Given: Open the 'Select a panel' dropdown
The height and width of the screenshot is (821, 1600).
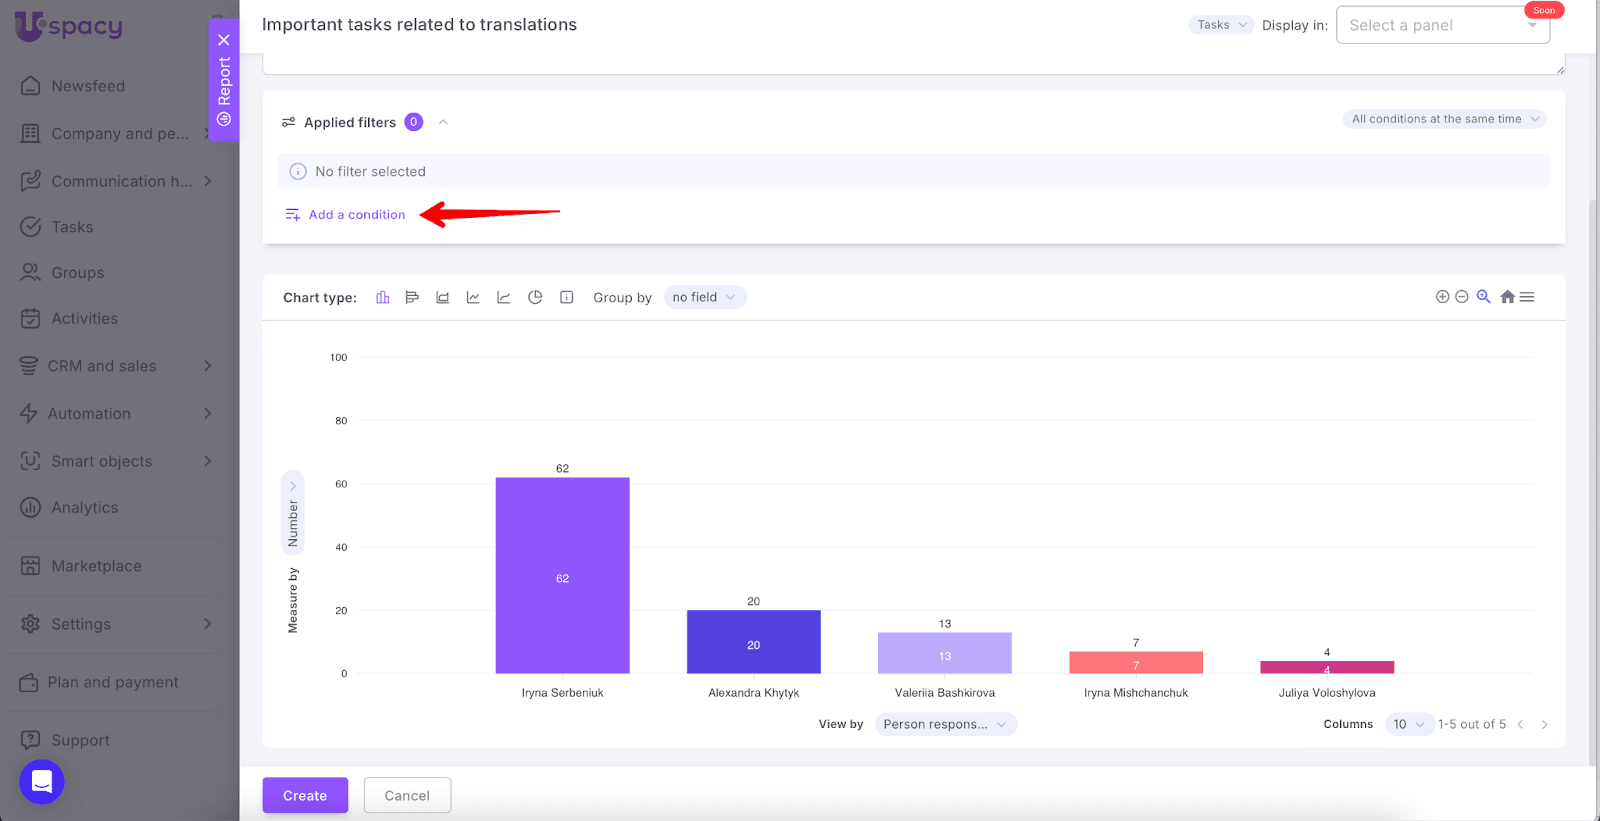Looking at the screenshot, I should [1442, 25].
